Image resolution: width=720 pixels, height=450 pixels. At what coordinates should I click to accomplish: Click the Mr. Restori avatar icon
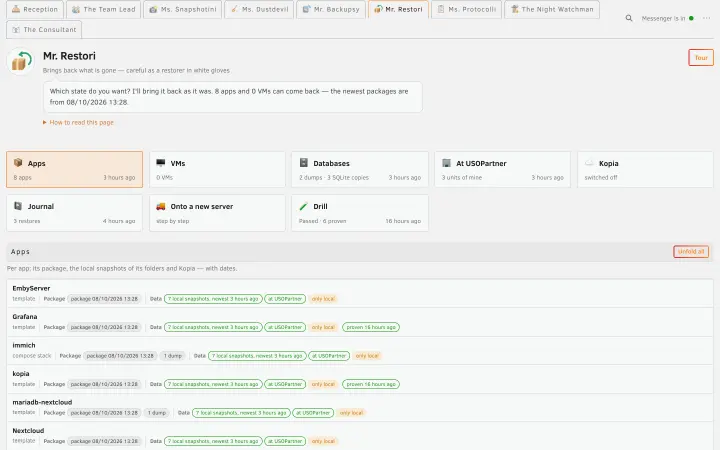21,61
